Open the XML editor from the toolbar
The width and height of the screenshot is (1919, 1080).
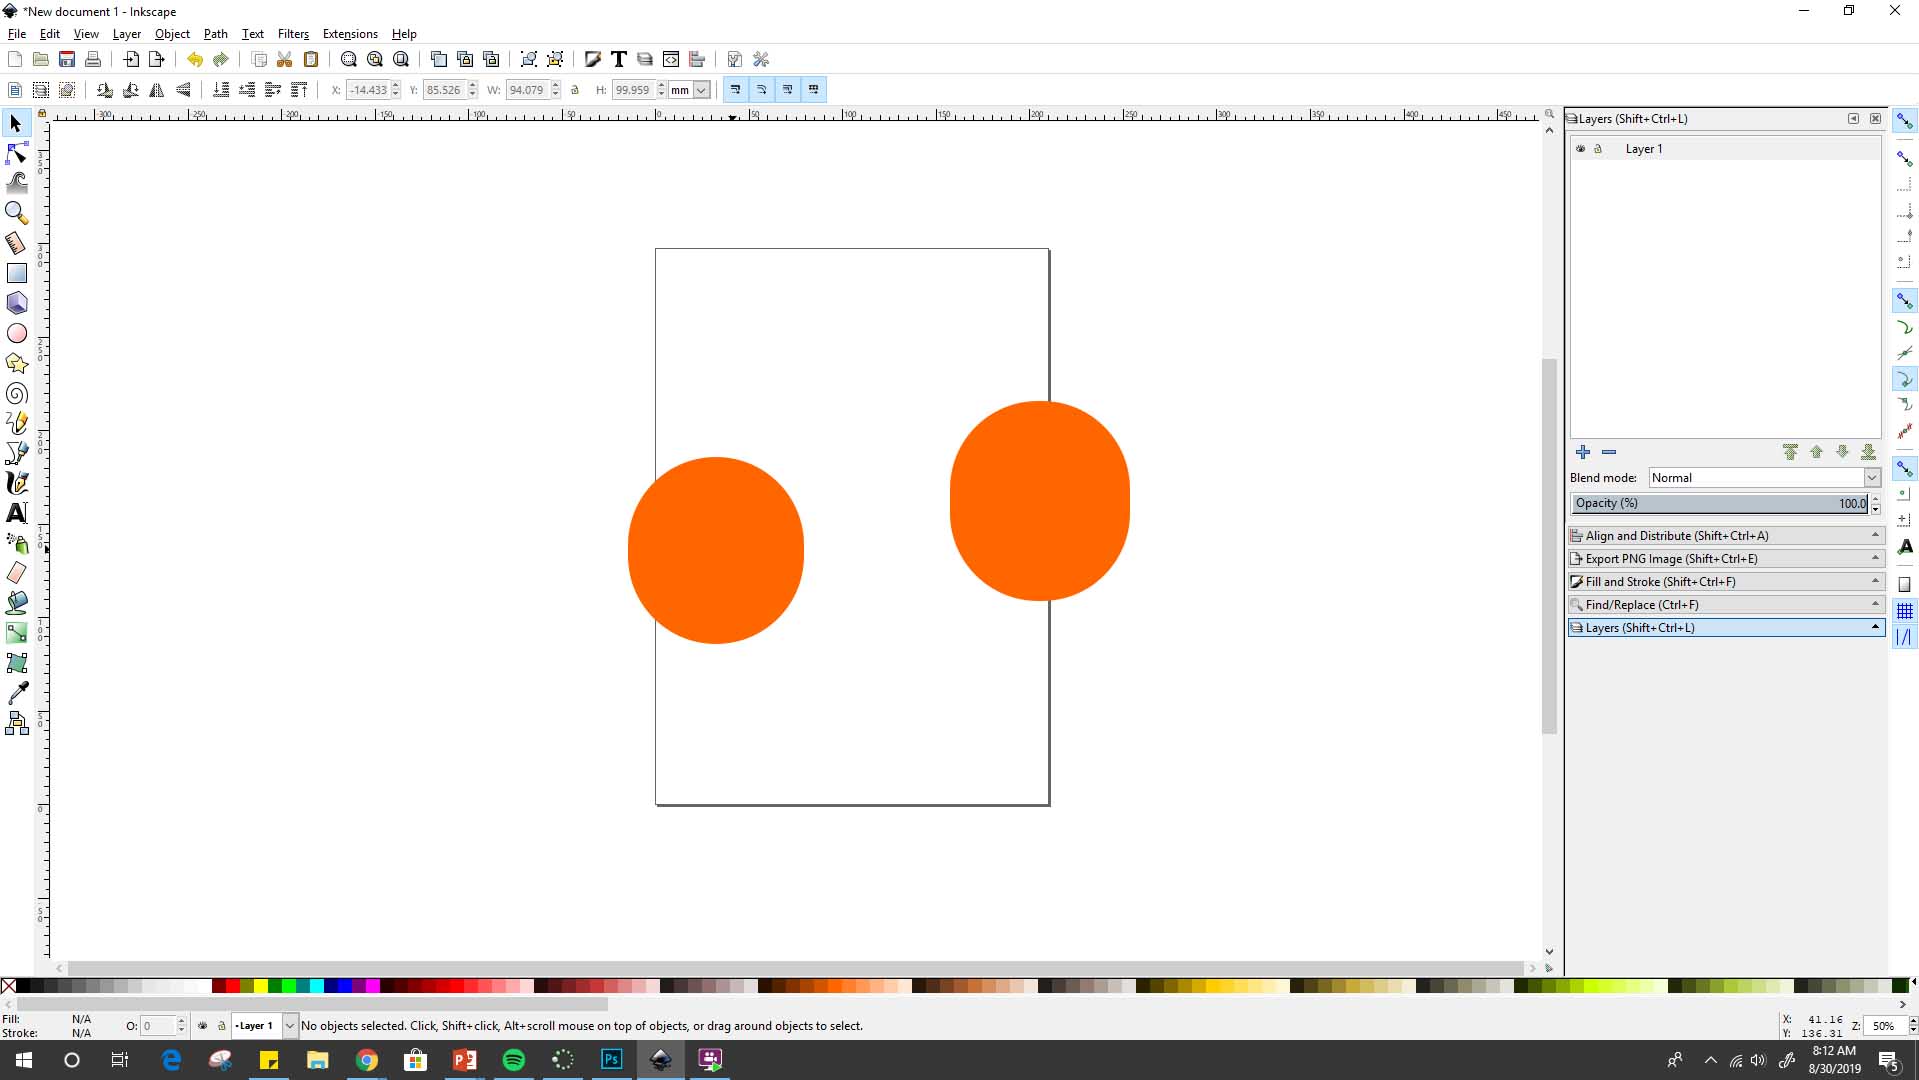click(671, 59)
